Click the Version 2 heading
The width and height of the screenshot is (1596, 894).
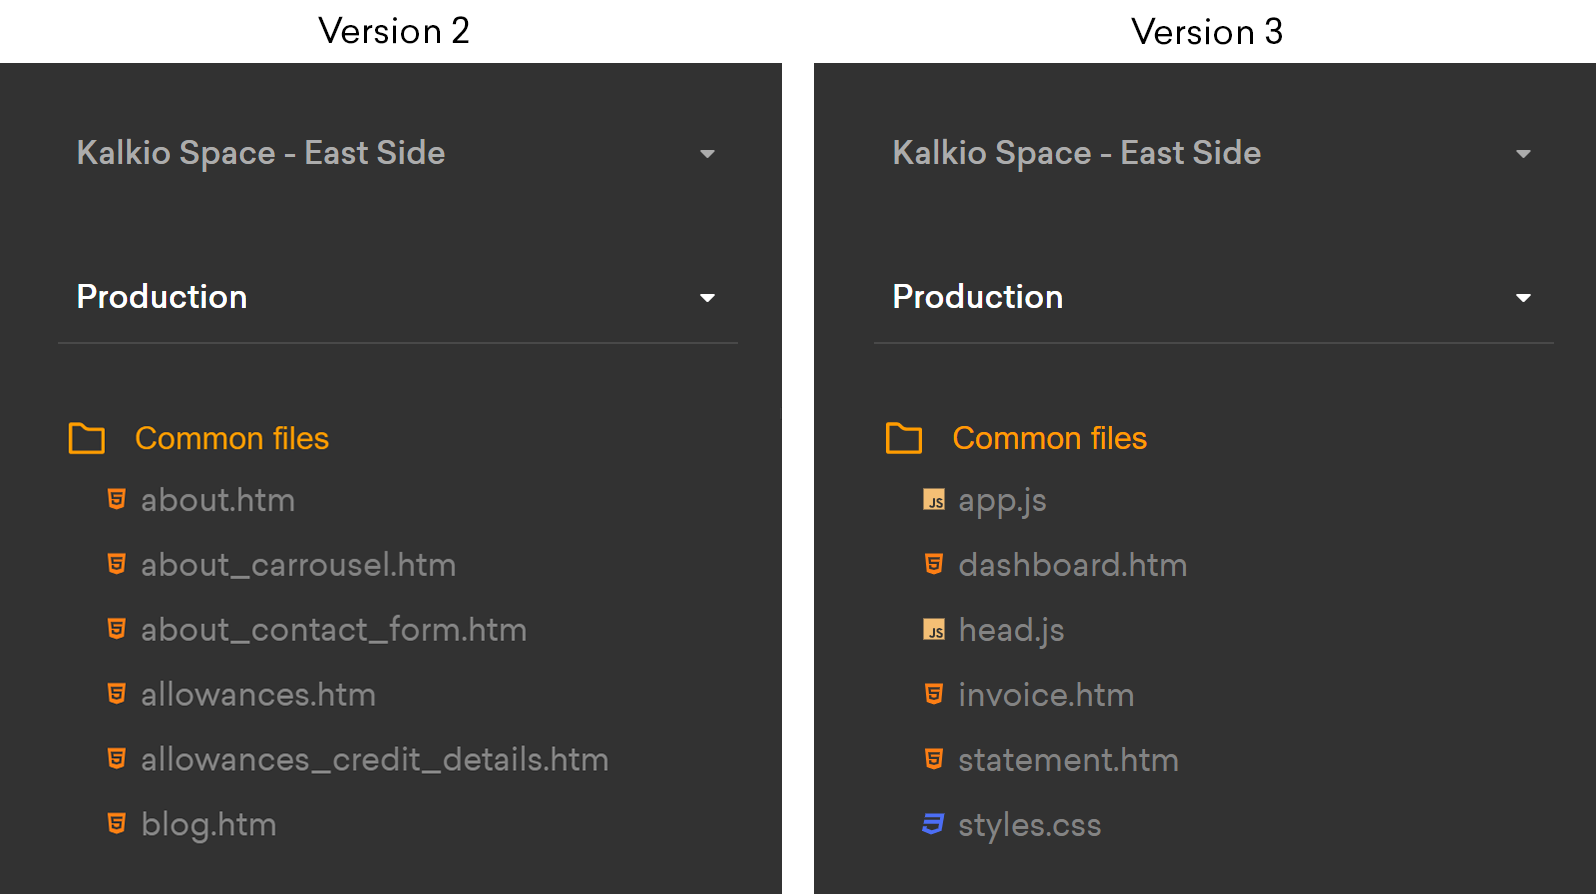tap(394, 31)
